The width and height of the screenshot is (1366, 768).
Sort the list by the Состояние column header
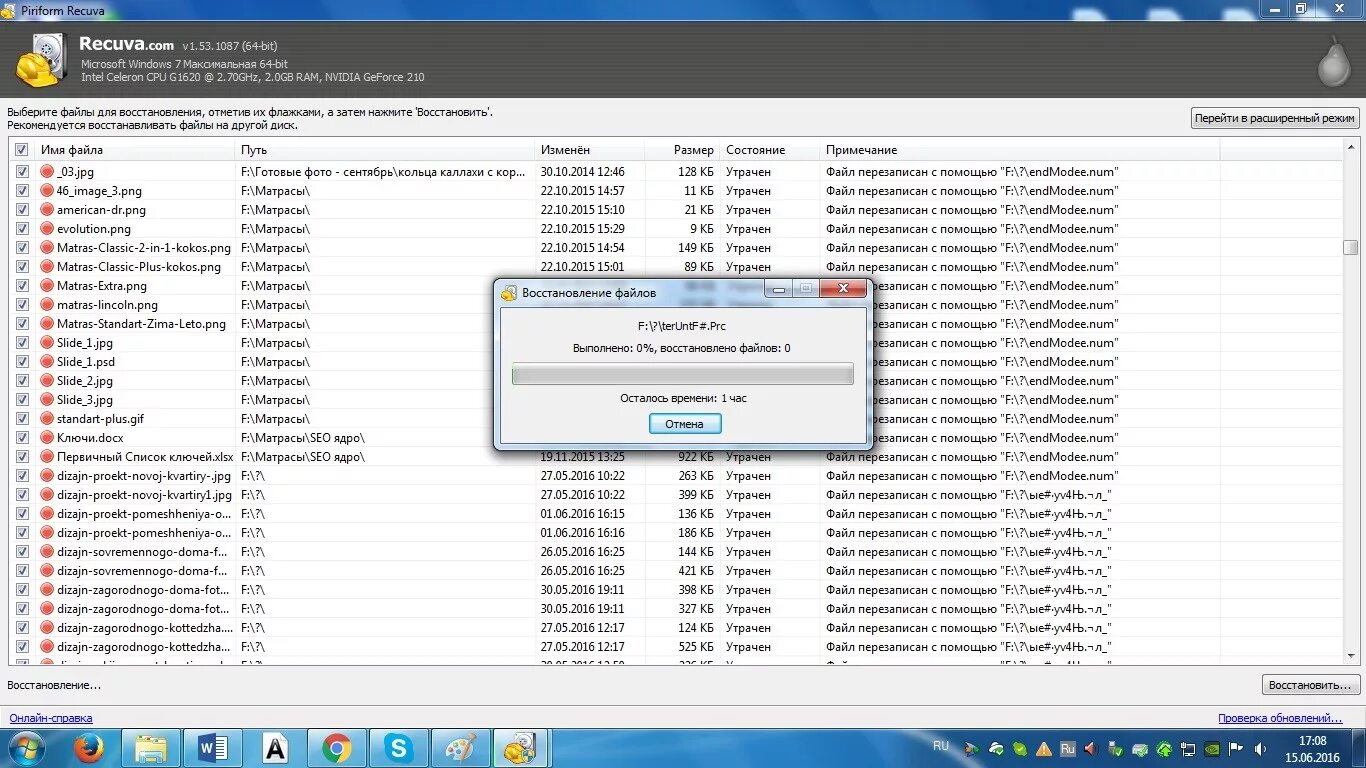tap(769, 150)
